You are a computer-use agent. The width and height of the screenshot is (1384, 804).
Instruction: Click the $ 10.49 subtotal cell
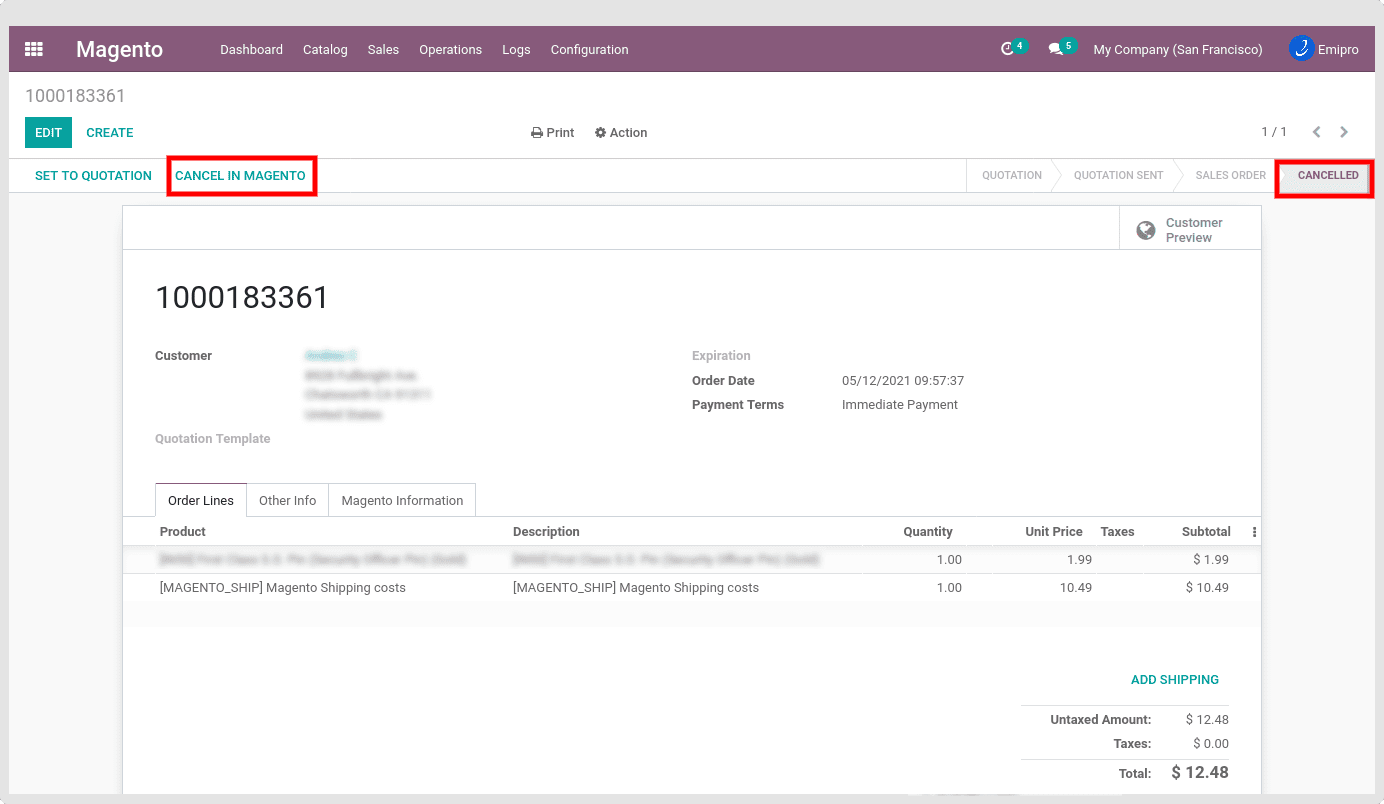click(1207, 588)
